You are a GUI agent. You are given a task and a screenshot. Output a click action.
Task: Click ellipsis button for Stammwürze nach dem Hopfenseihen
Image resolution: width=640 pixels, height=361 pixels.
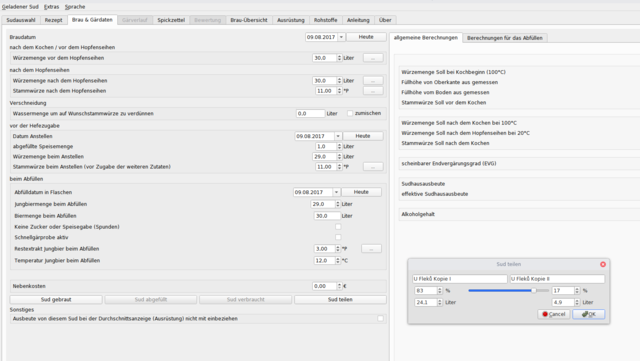coord(373,91)
